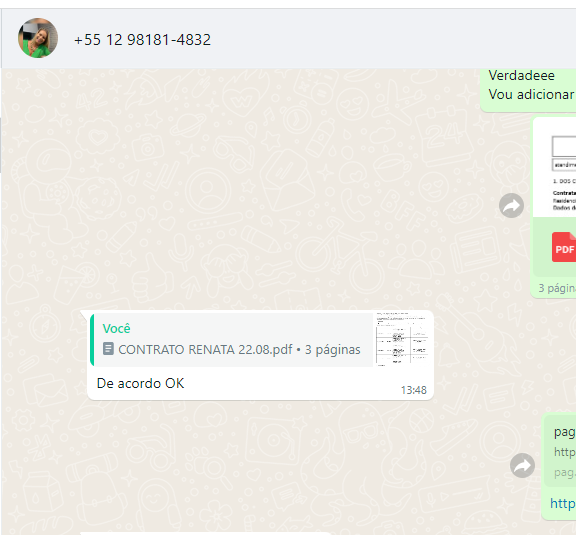Click the "Vou adicionar" message line
The image size is (576, 535).
click(532, 94)
